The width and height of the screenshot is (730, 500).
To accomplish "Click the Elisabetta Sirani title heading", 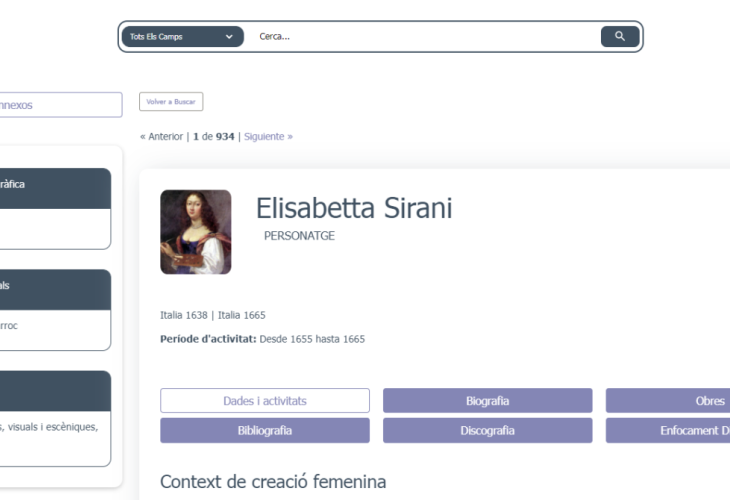I will 354,208.
